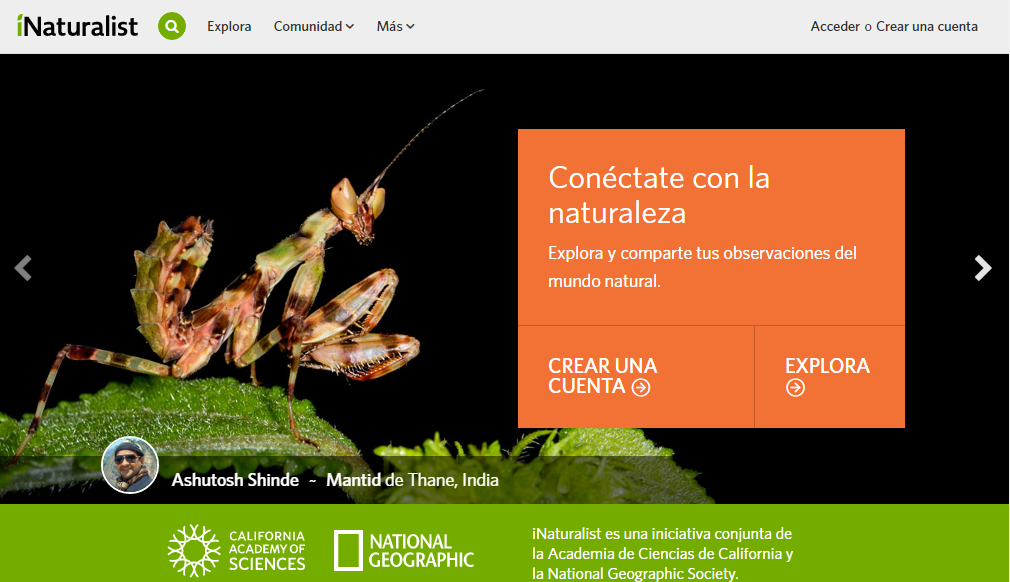The image size is (1010, 582).
Task: Open the Ashutosh Shinde user link
Action: [x=235, y=480]
